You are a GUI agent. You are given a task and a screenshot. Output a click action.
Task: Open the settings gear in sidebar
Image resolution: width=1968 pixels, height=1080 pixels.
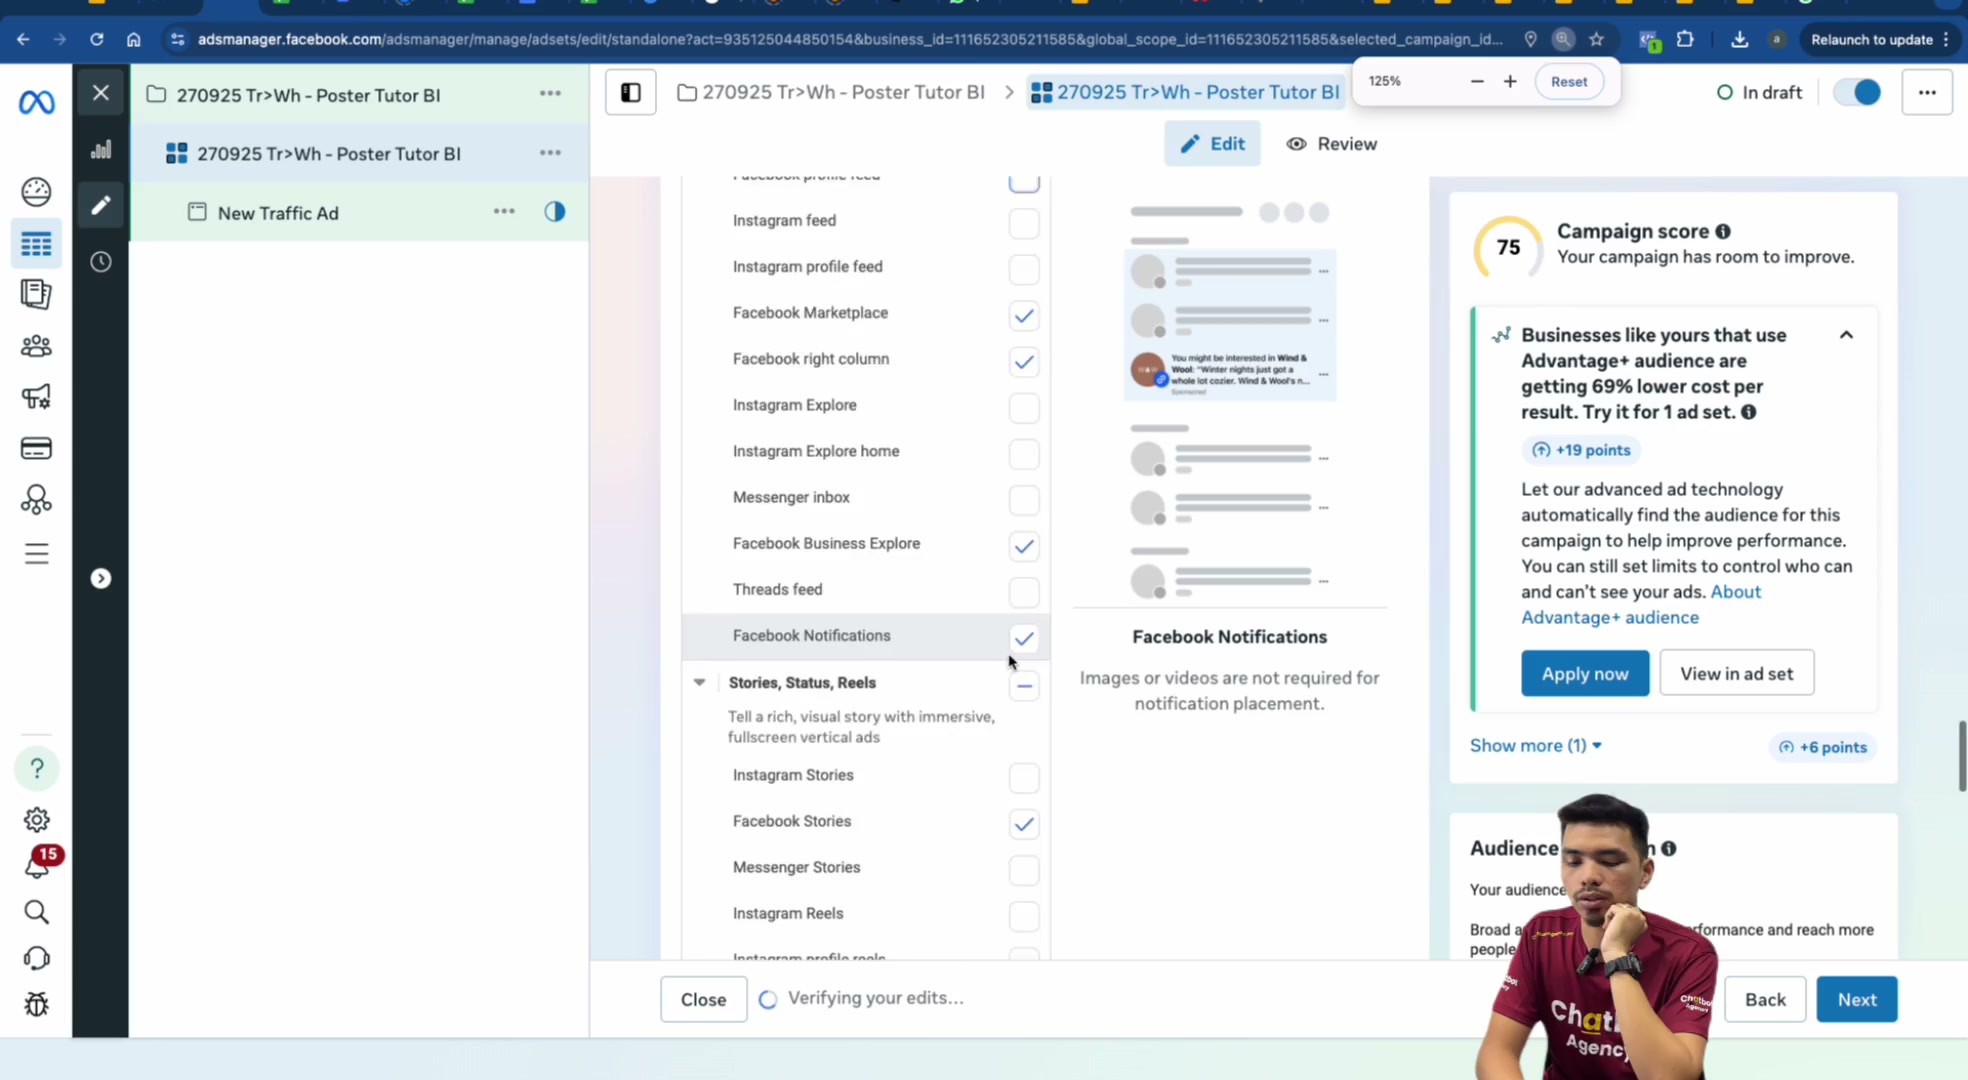coord(37,819)
